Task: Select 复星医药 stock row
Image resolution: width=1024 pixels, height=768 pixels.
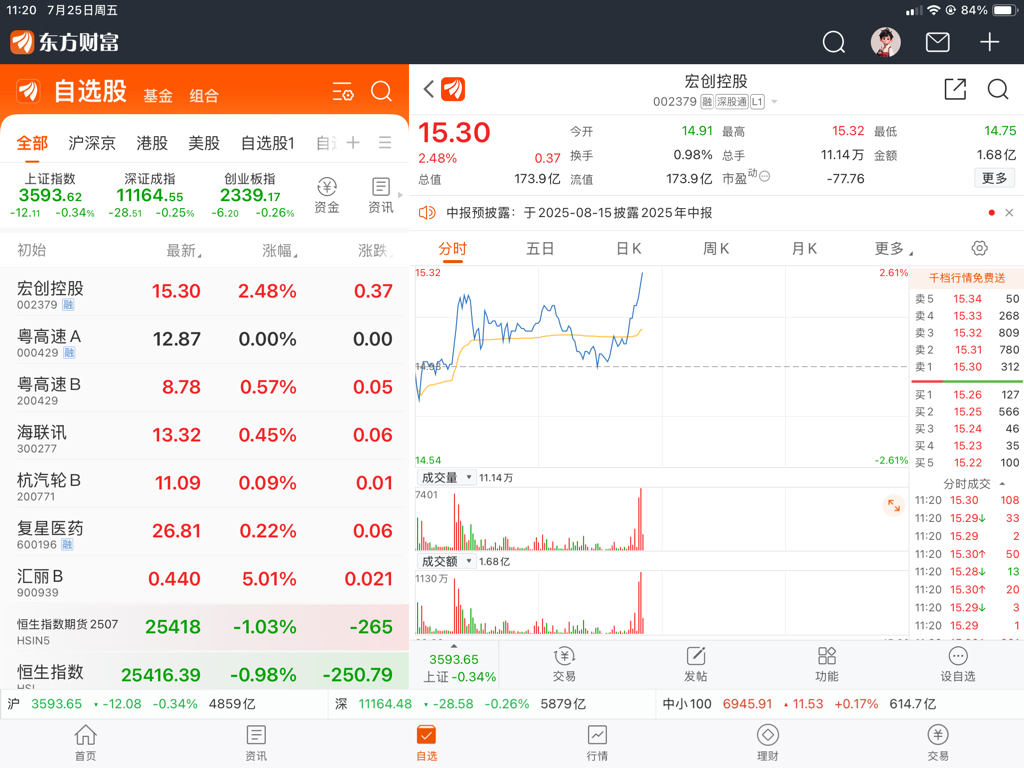Action: pos(204,531)
